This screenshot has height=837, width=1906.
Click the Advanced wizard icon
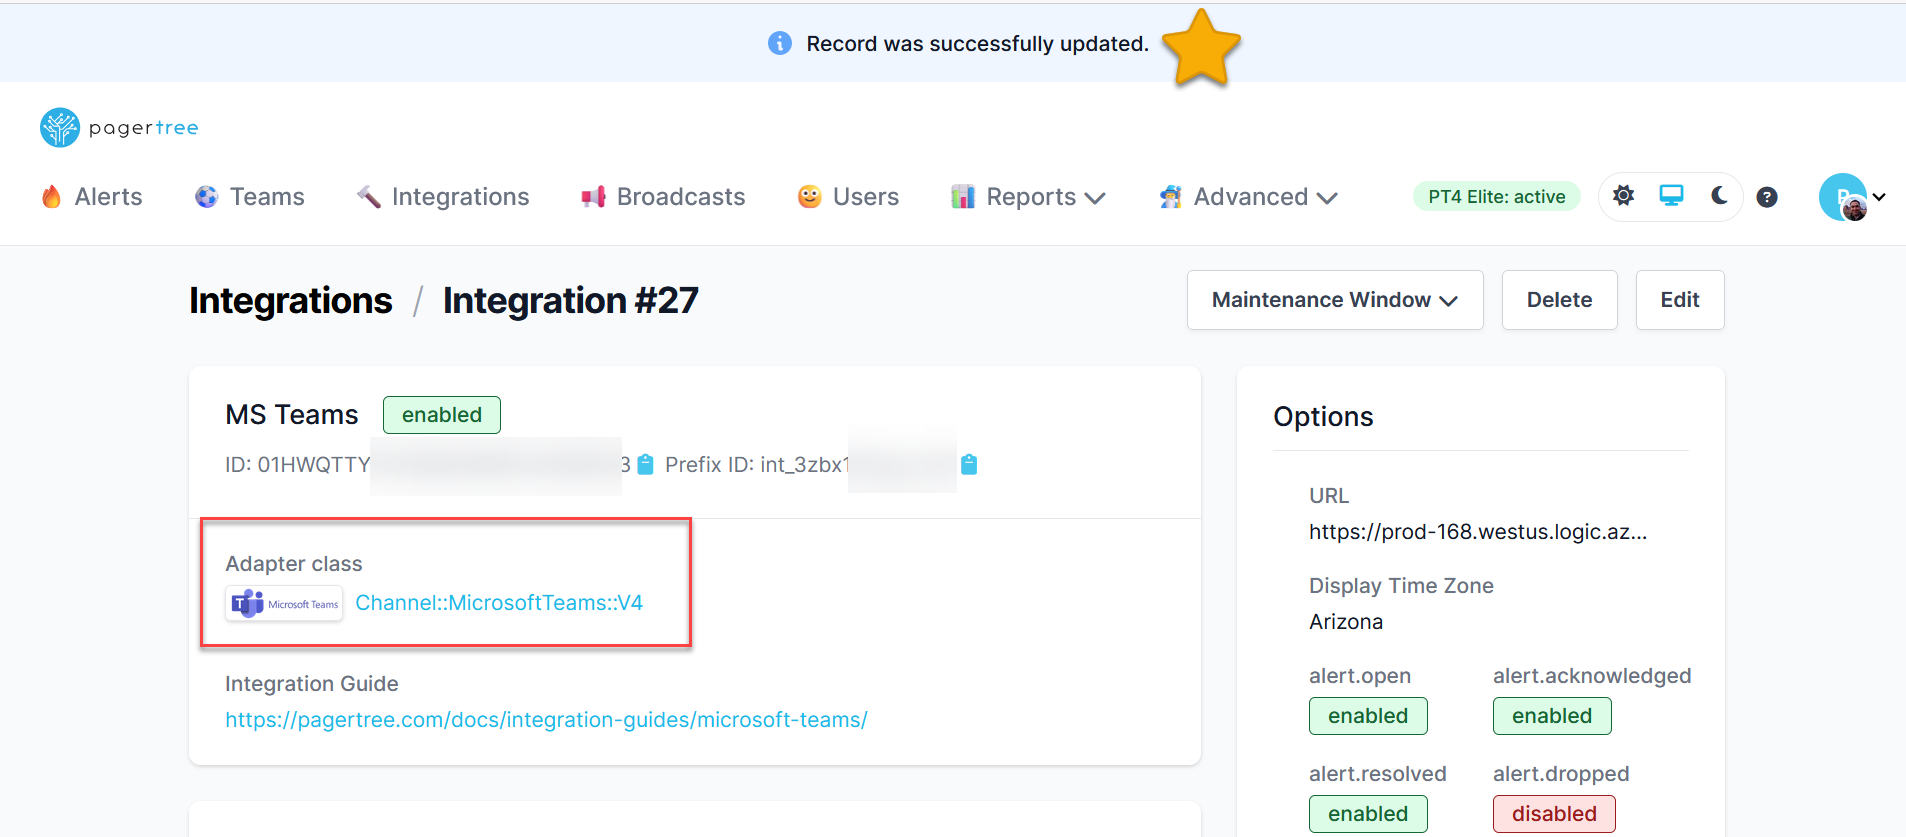(x=1171, y=197)
